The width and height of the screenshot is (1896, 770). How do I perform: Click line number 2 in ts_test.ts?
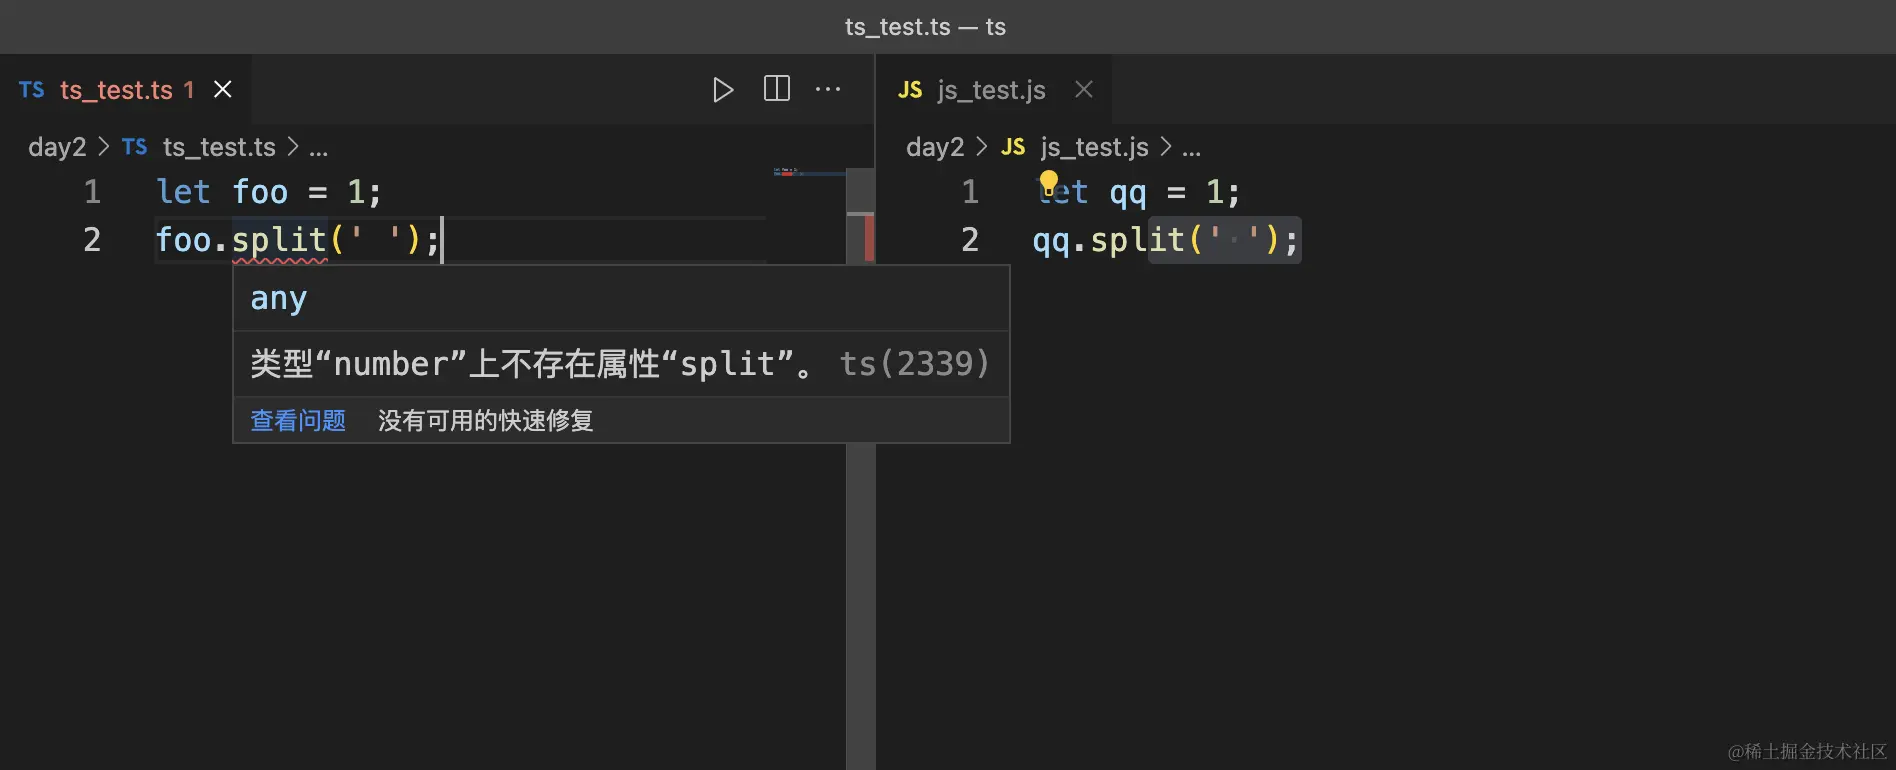[92, 240]
